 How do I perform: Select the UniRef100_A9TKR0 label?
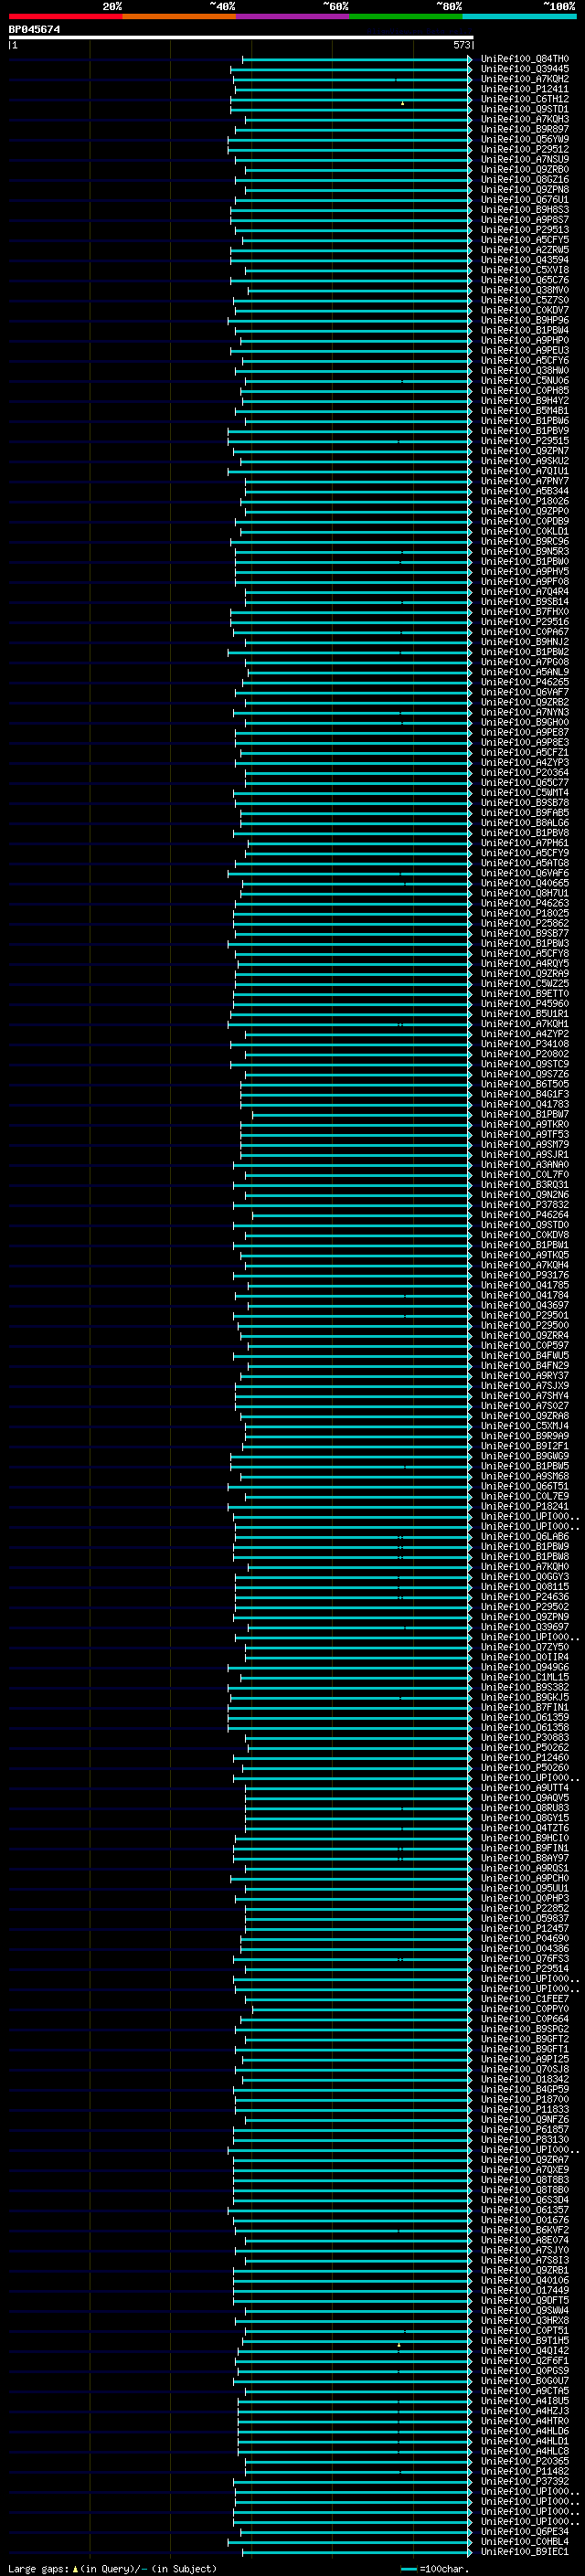tap(525, 1125)
